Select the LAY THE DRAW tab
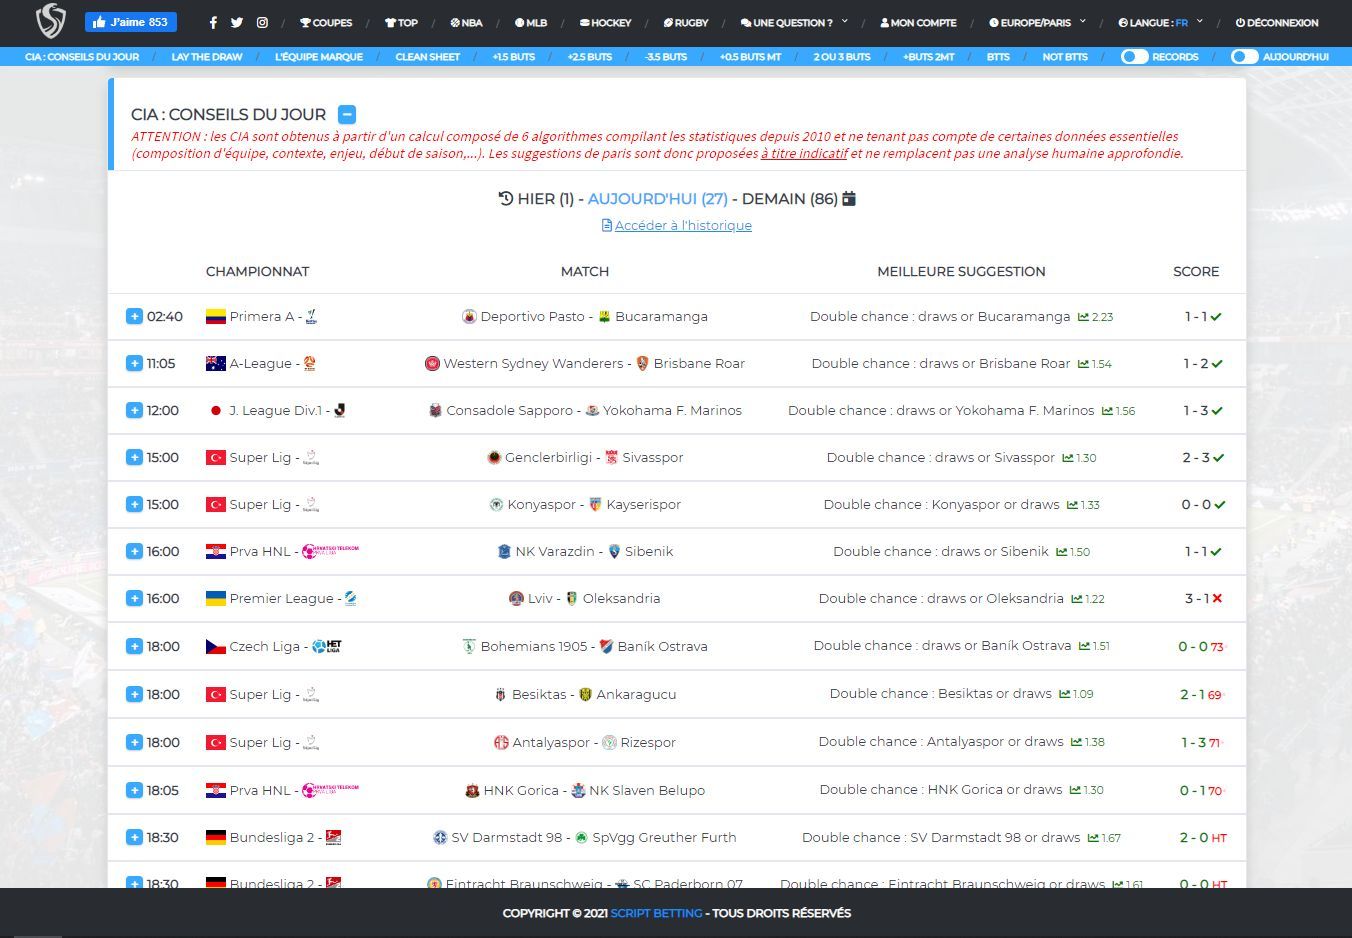 click(207, 57)
